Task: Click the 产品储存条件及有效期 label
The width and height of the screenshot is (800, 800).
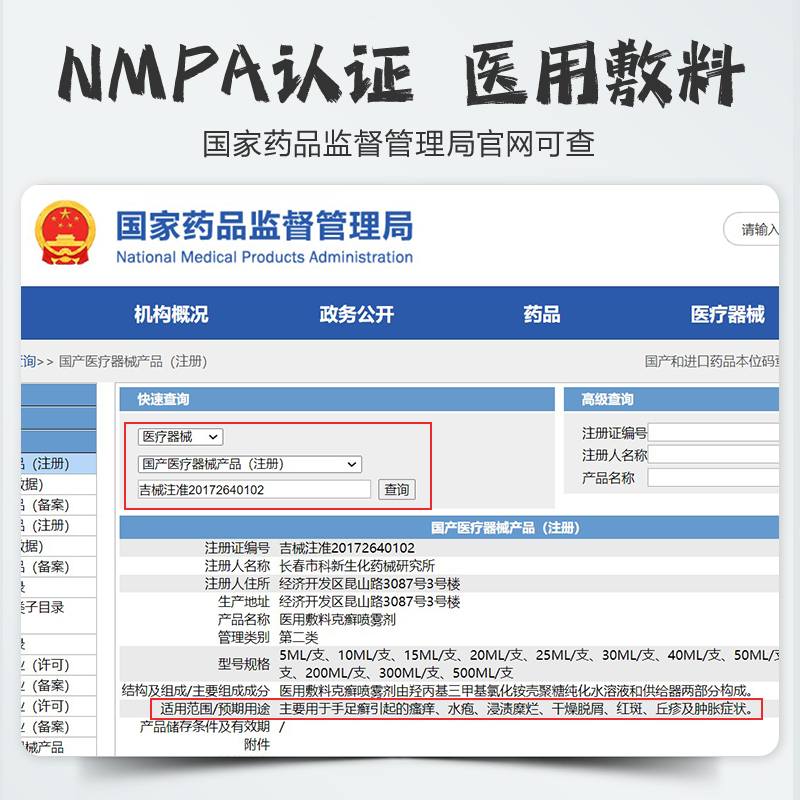Action: click(x=205, y=727)
